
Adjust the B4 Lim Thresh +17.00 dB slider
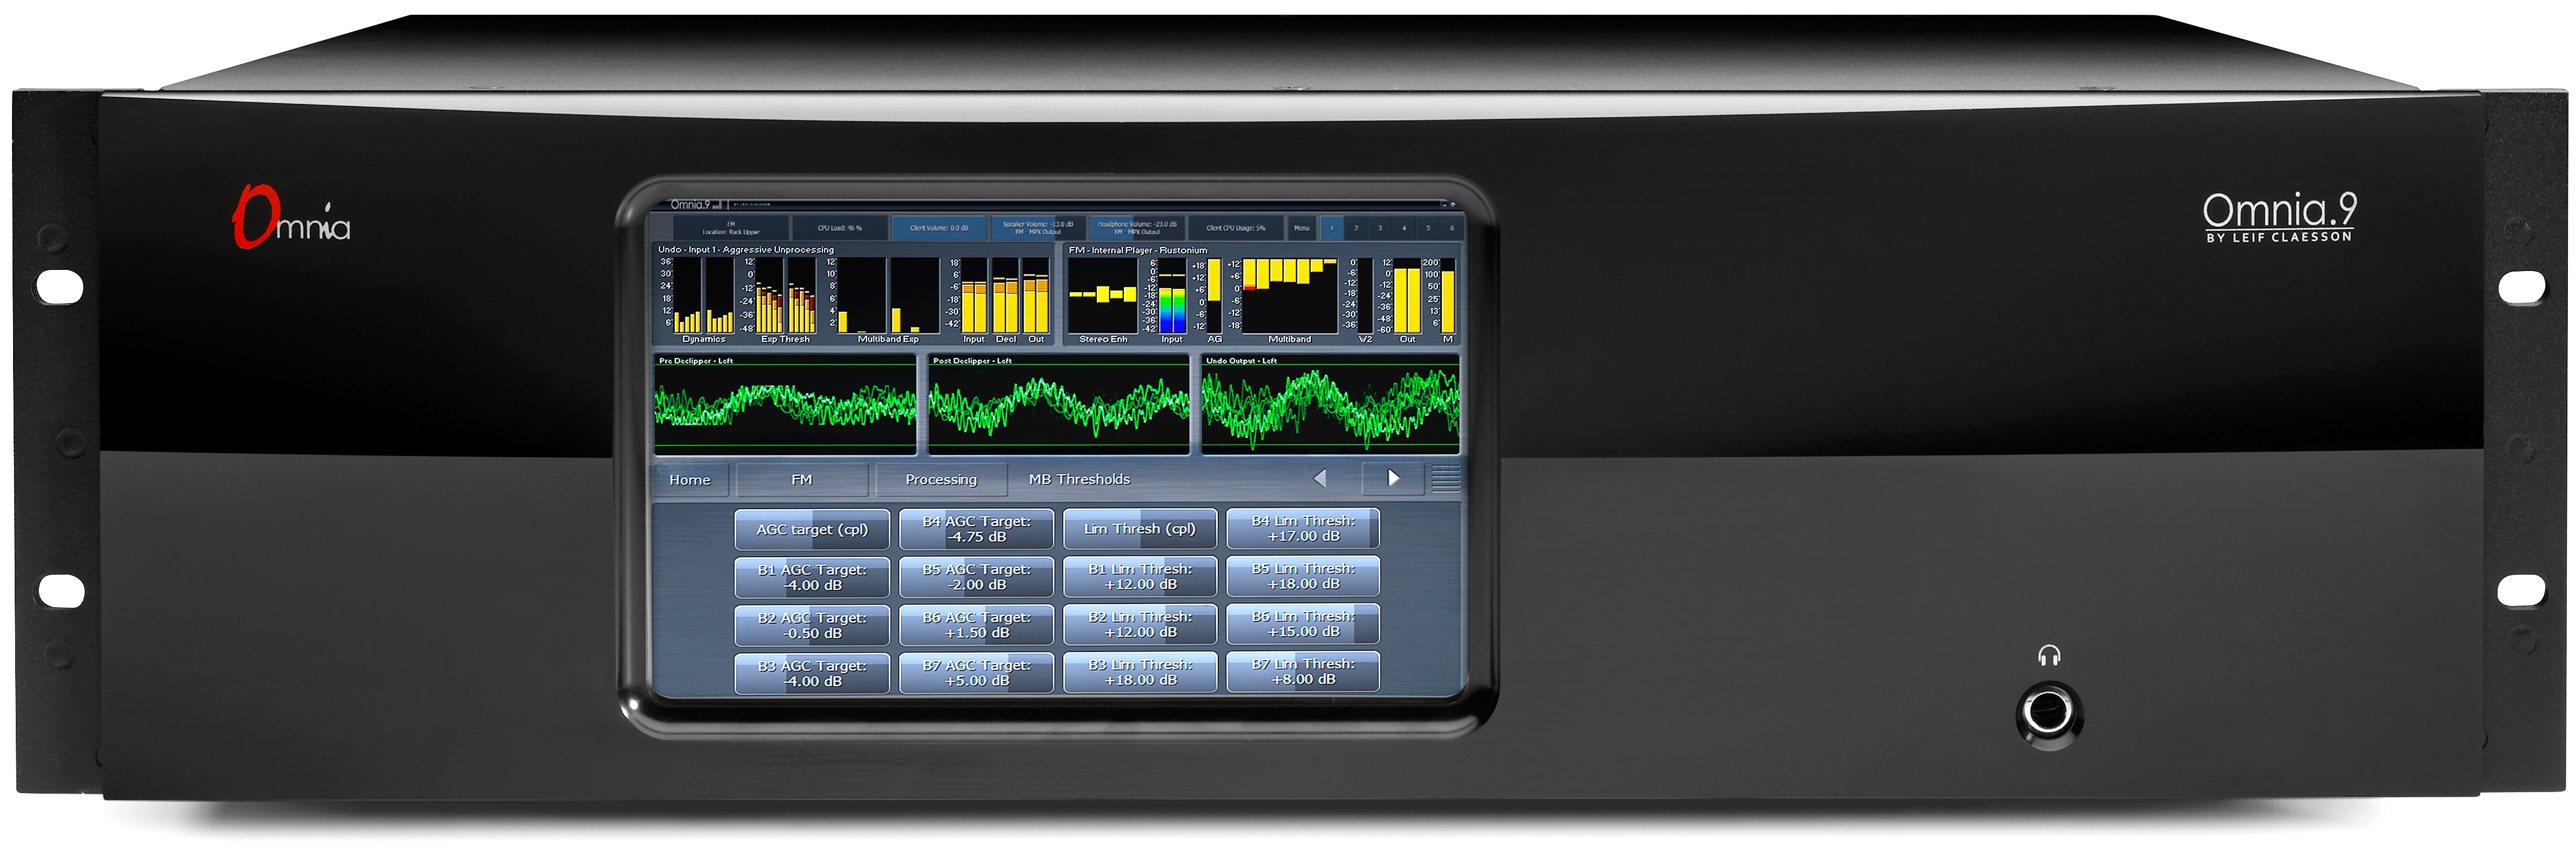(x=1303, y=528)
